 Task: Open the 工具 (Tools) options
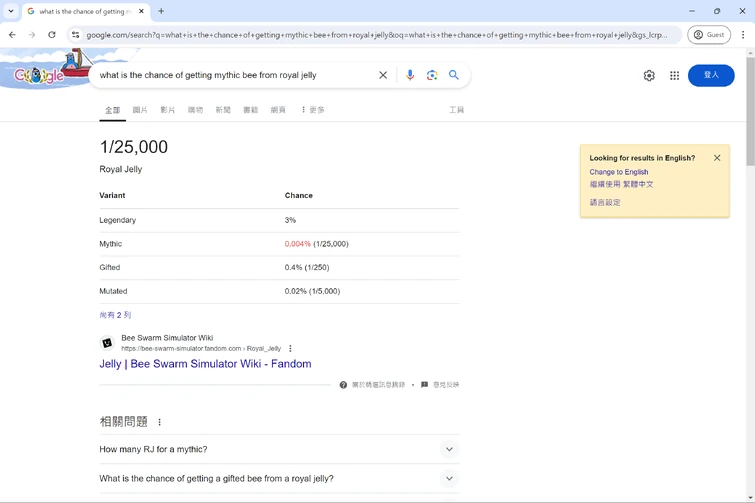click(x=456, y=110)
